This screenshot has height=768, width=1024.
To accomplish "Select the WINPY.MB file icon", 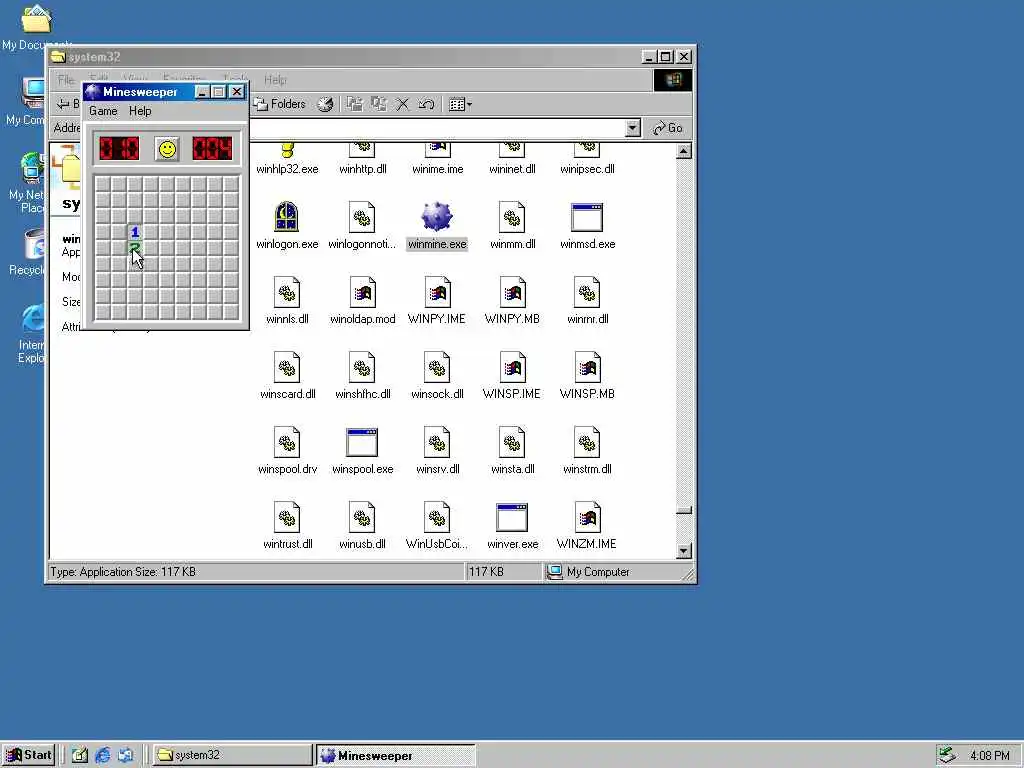I will [x=512, y=292].
